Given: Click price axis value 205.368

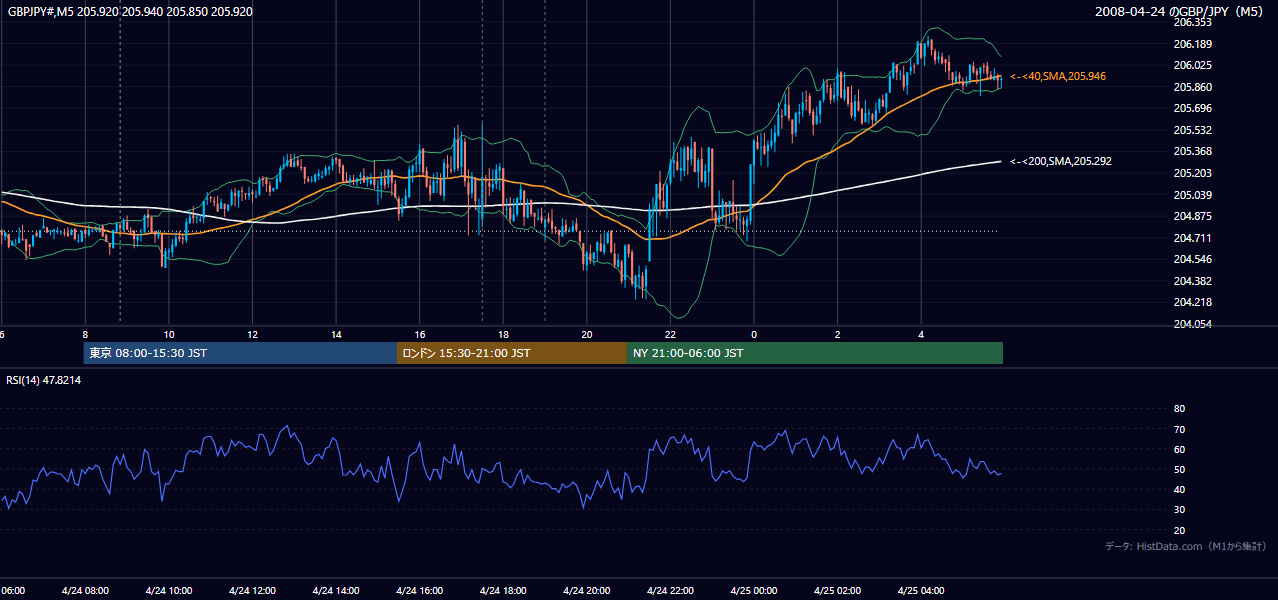Looking at the screenshot, I should pyautogui.click(x=1192, y=151).
